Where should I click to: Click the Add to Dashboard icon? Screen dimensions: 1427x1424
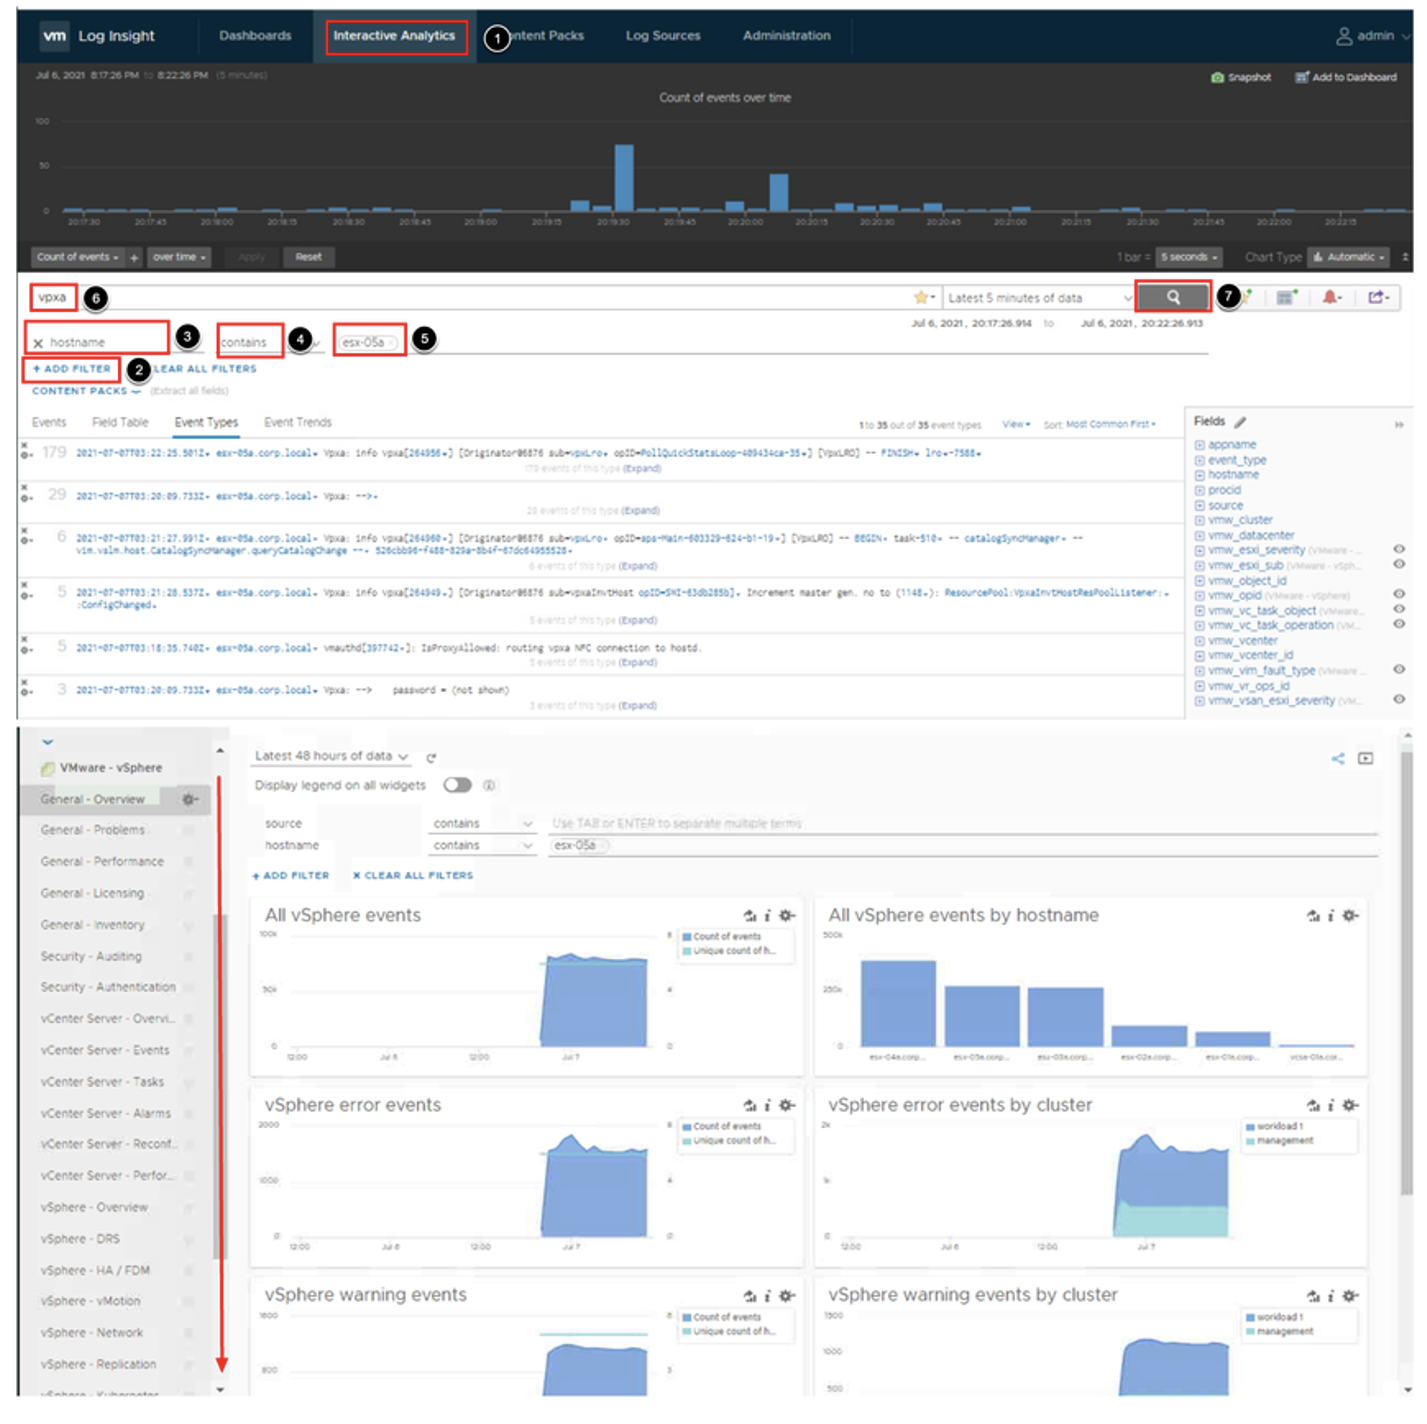(x=1302, y=77)
